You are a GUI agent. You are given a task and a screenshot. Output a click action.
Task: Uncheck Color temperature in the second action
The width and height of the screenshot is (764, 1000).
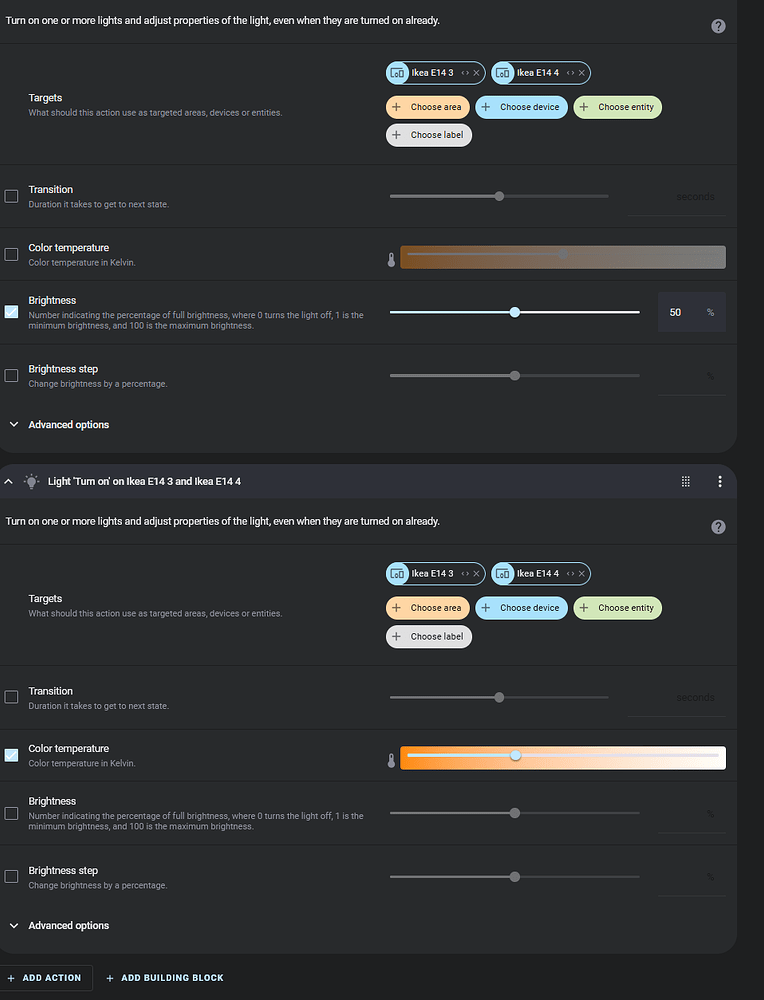11,755
